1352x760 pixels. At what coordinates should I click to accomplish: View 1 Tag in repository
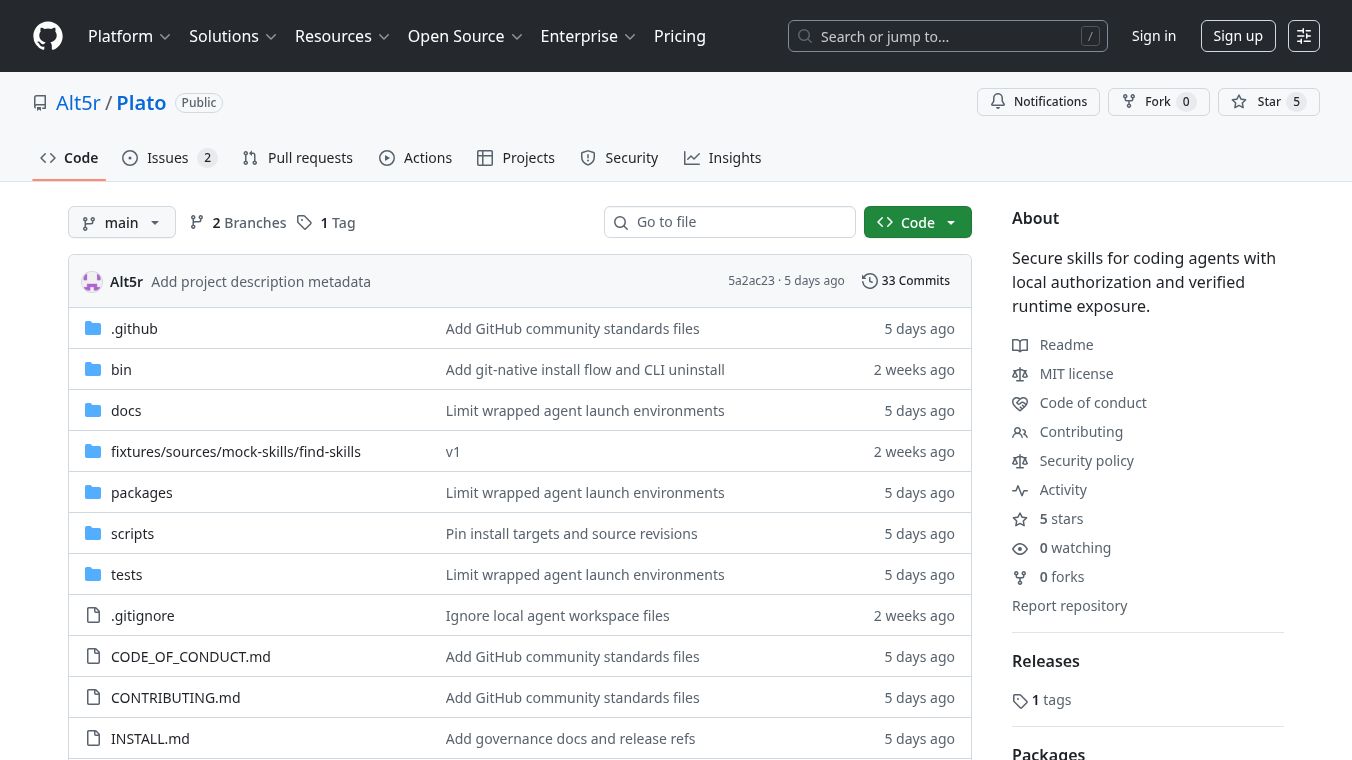coord(326,223)
